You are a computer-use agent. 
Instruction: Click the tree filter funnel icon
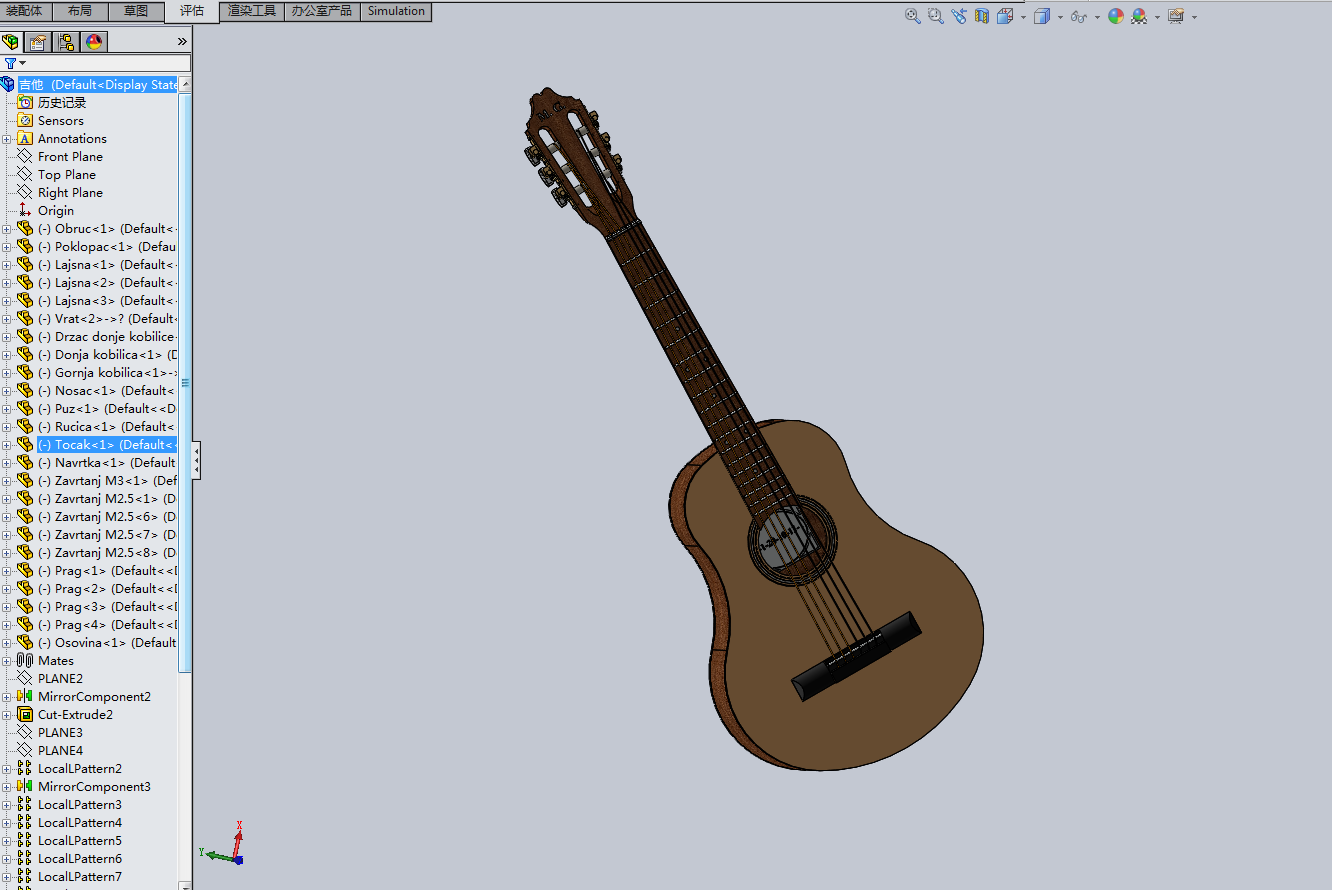(10, 63)
